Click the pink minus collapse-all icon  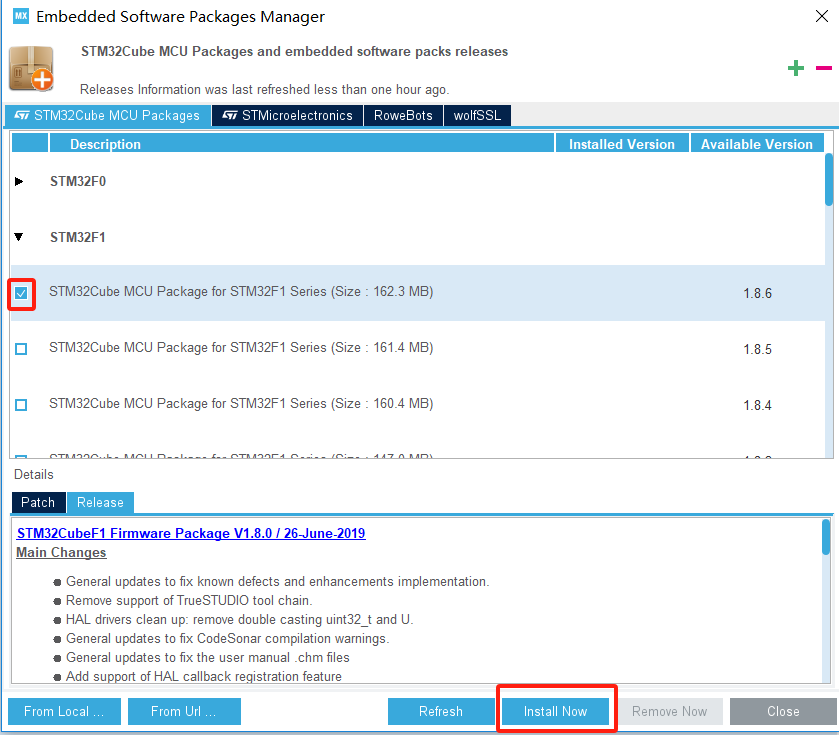point(823,68)
